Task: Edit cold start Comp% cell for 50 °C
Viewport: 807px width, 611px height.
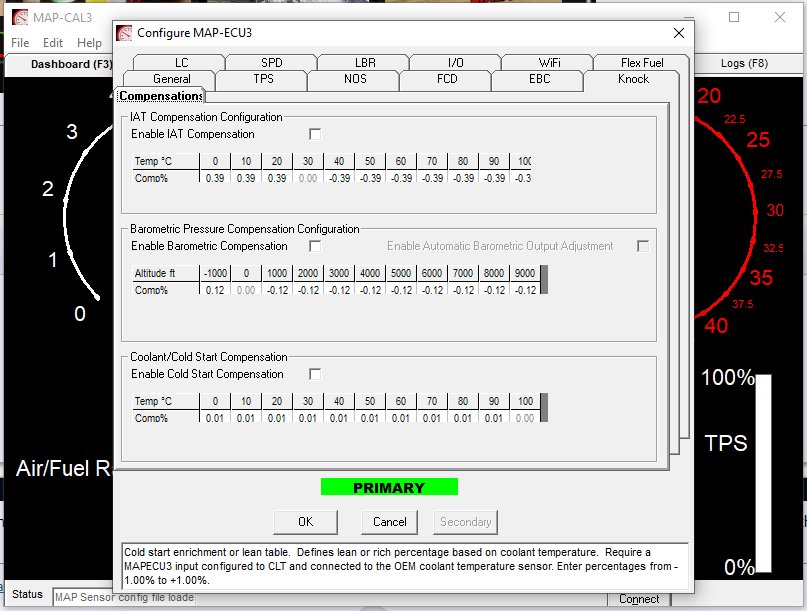Action: [370, 418]
